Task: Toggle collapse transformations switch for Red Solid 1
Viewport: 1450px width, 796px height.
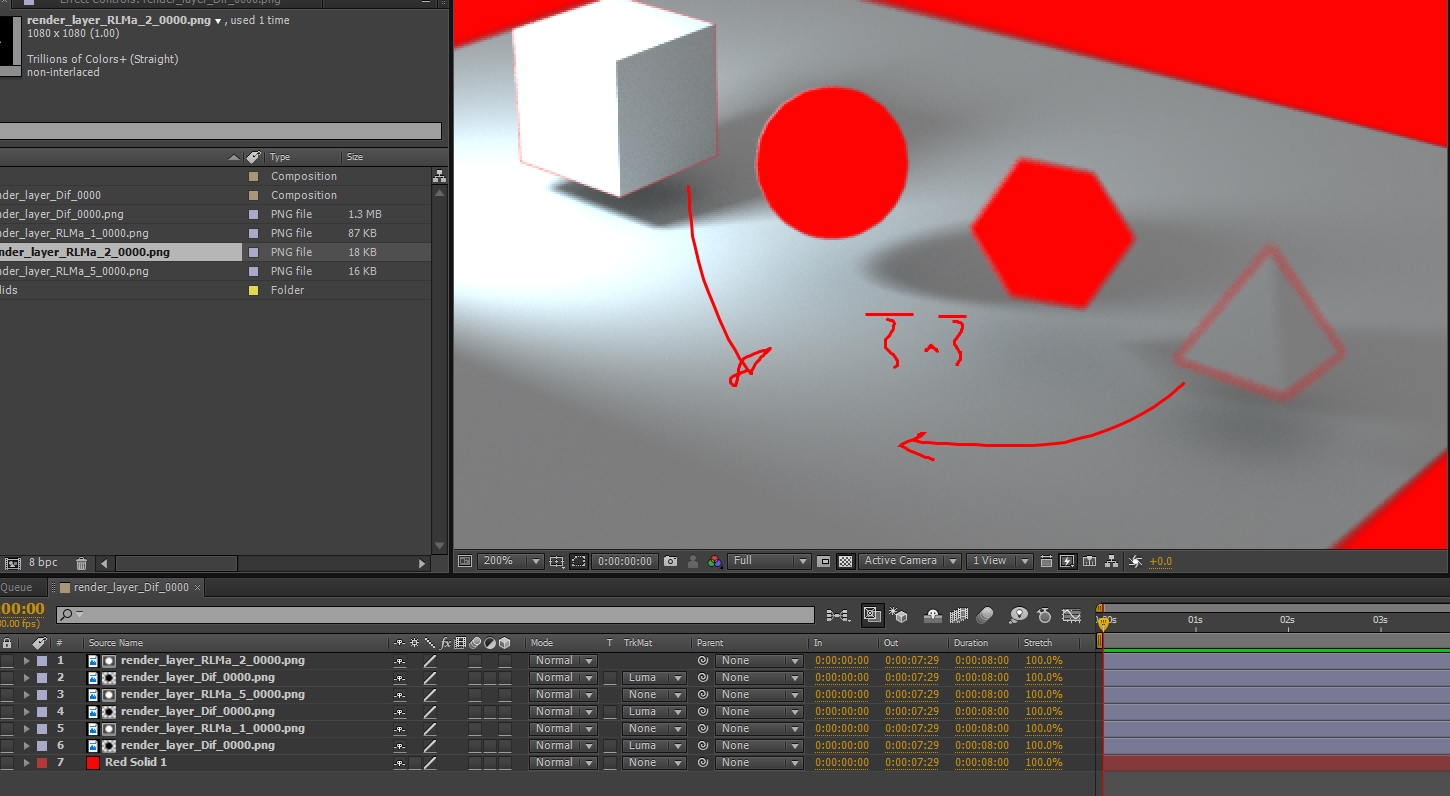Action: pyautogui.click(x=415, y=763)
